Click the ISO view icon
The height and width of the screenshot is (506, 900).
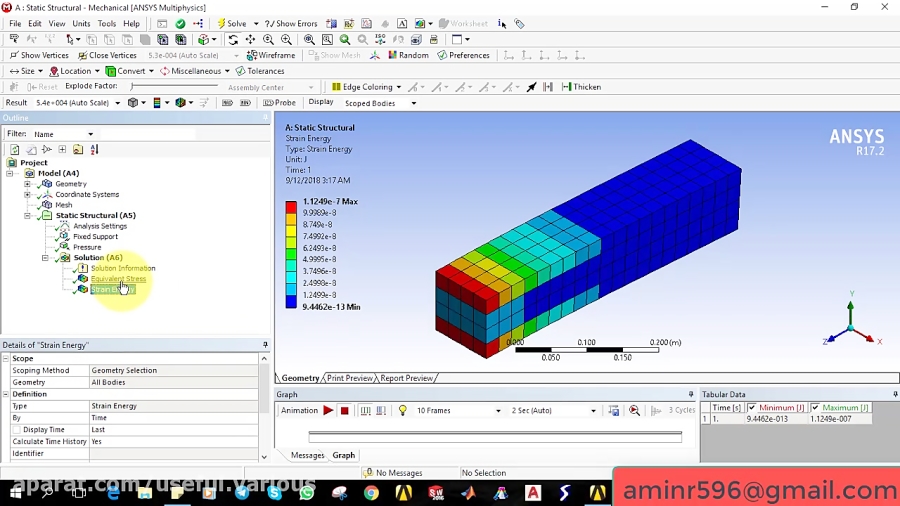point(380,40)
